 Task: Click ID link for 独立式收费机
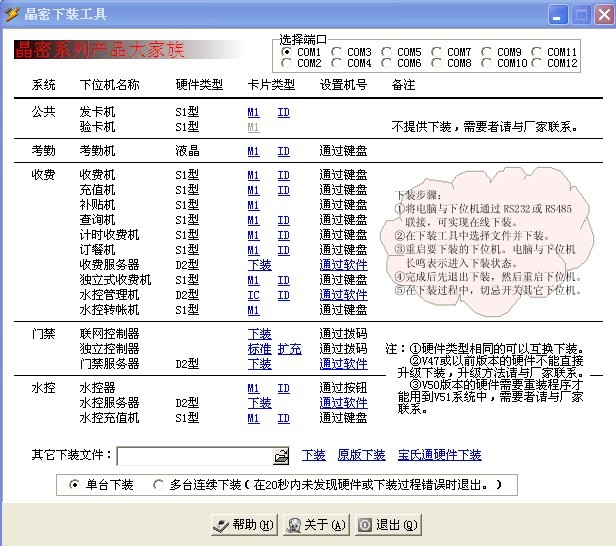(x=284, y=280)
